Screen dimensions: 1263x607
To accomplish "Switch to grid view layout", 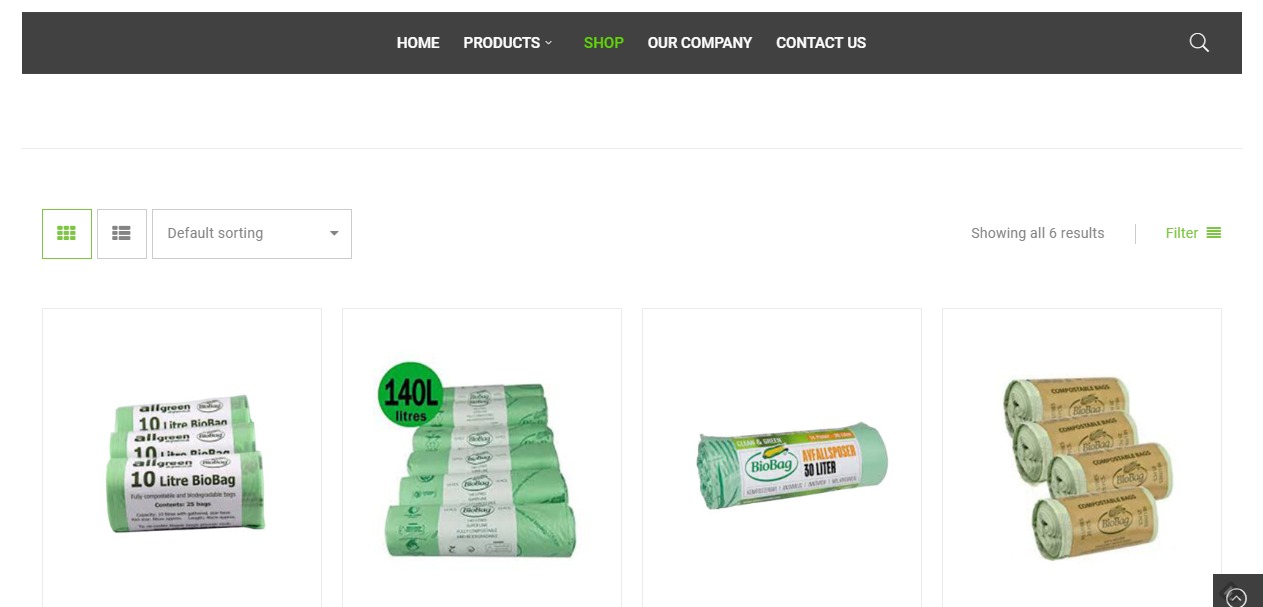I will tap(67, 234).
